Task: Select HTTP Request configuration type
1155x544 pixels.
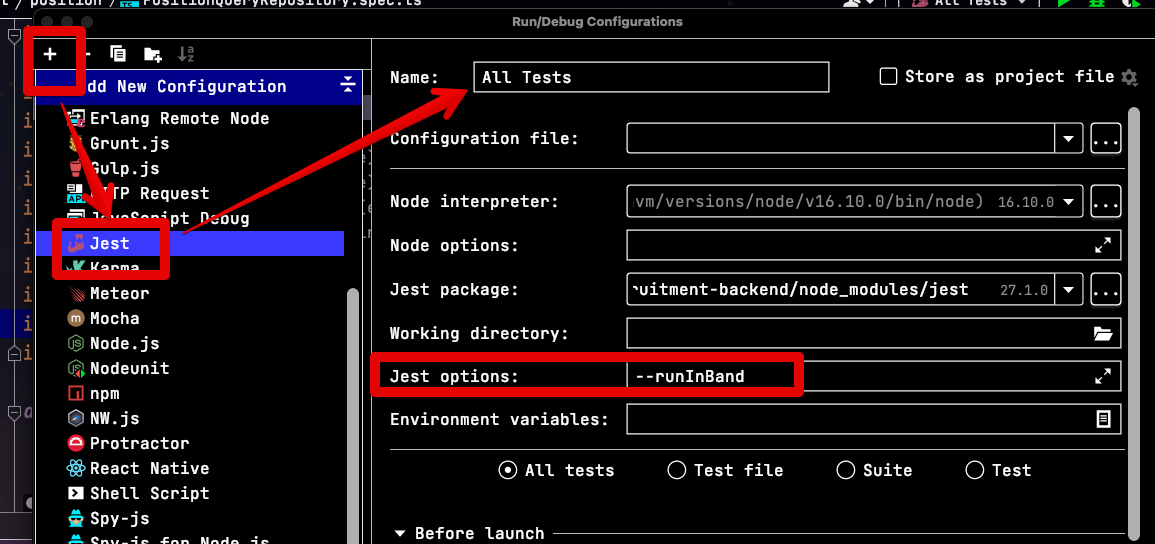Action: coord(138,194)
